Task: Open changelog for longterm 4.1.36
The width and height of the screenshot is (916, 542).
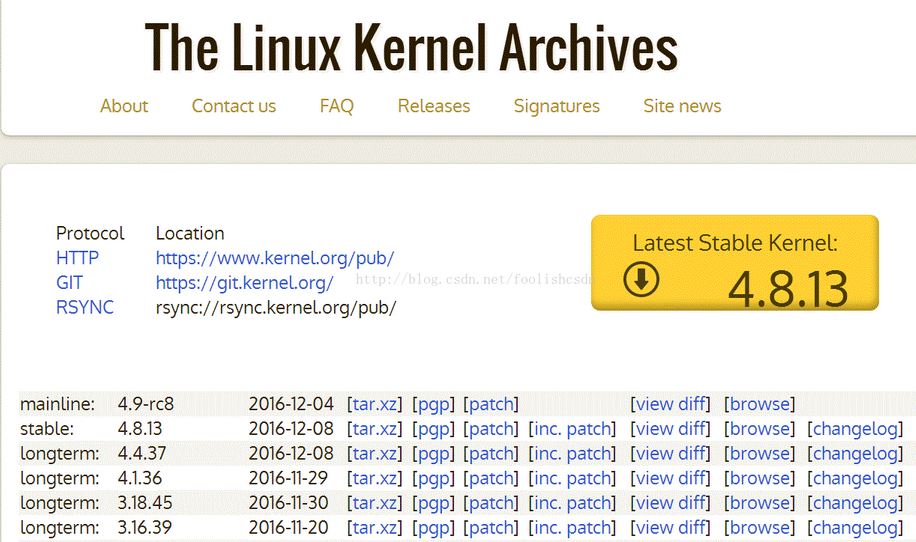Action: click(x=855, y=478)
